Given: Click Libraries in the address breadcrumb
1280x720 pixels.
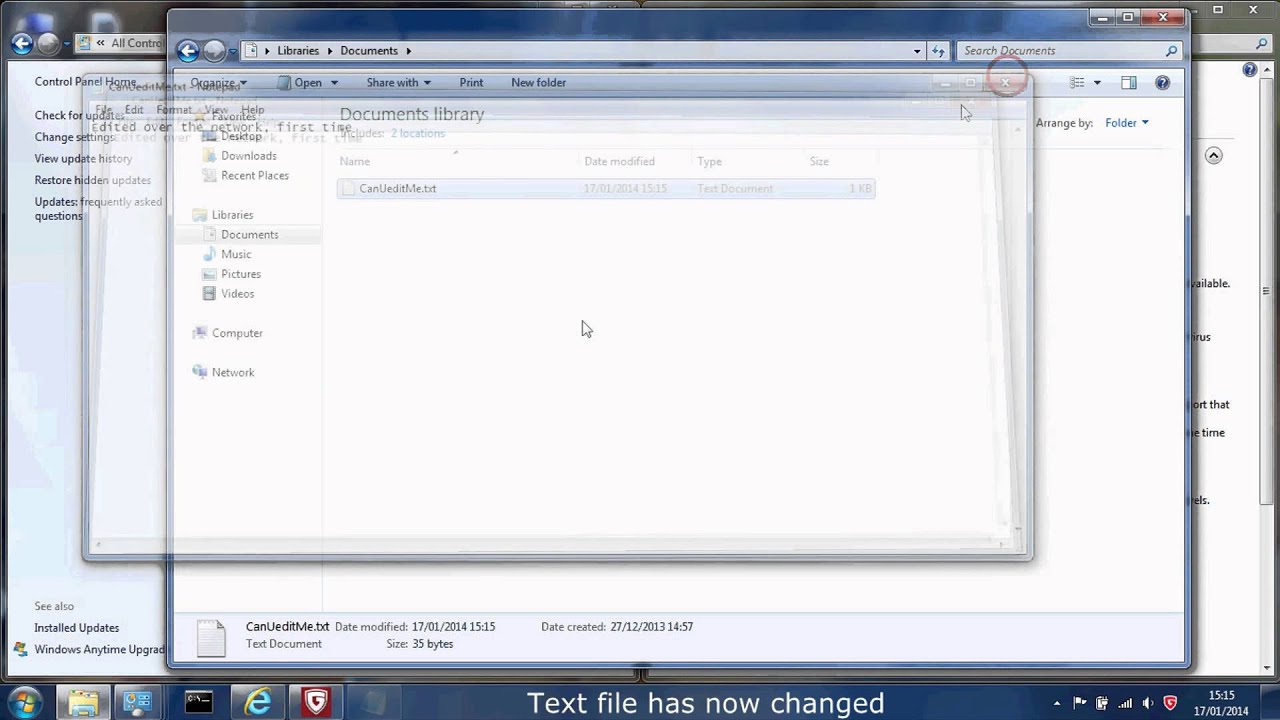Looking at the screenshot, I should 298,51.
